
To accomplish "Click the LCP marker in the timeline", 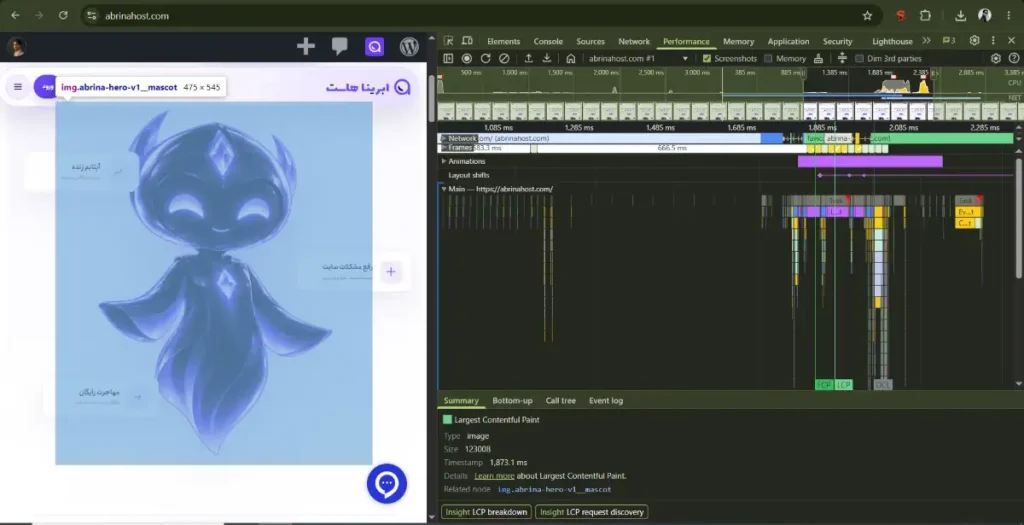I will (x=843, y=385).
